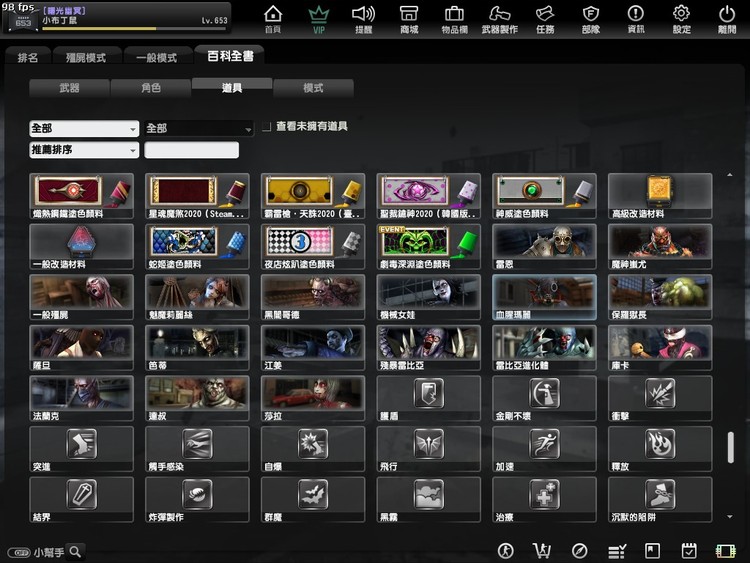The height and width of the screenshot is (563, 750).
Task: Select the 自爆 self-destruct skill icon
Action: [x=313, y=443]
